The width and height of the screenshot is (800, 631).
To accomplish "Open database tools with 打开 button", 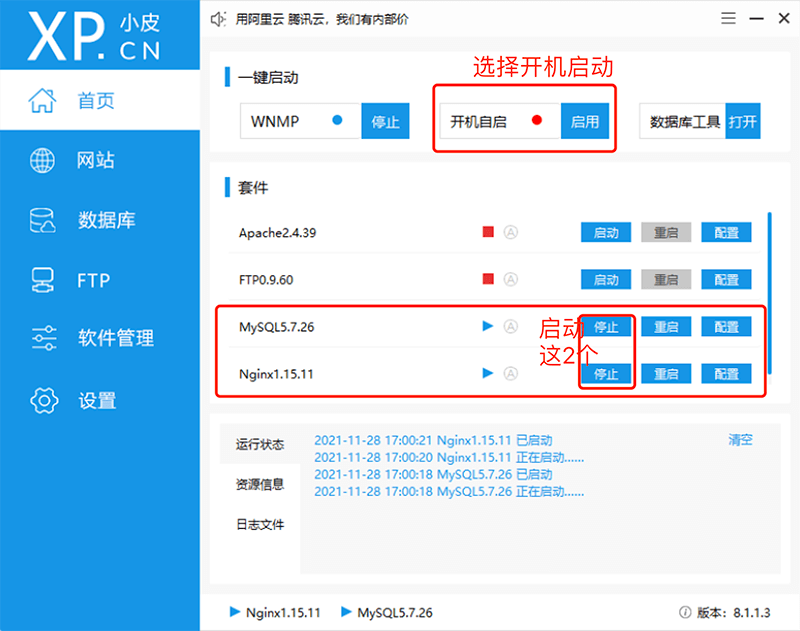I will tap(743, 121).
